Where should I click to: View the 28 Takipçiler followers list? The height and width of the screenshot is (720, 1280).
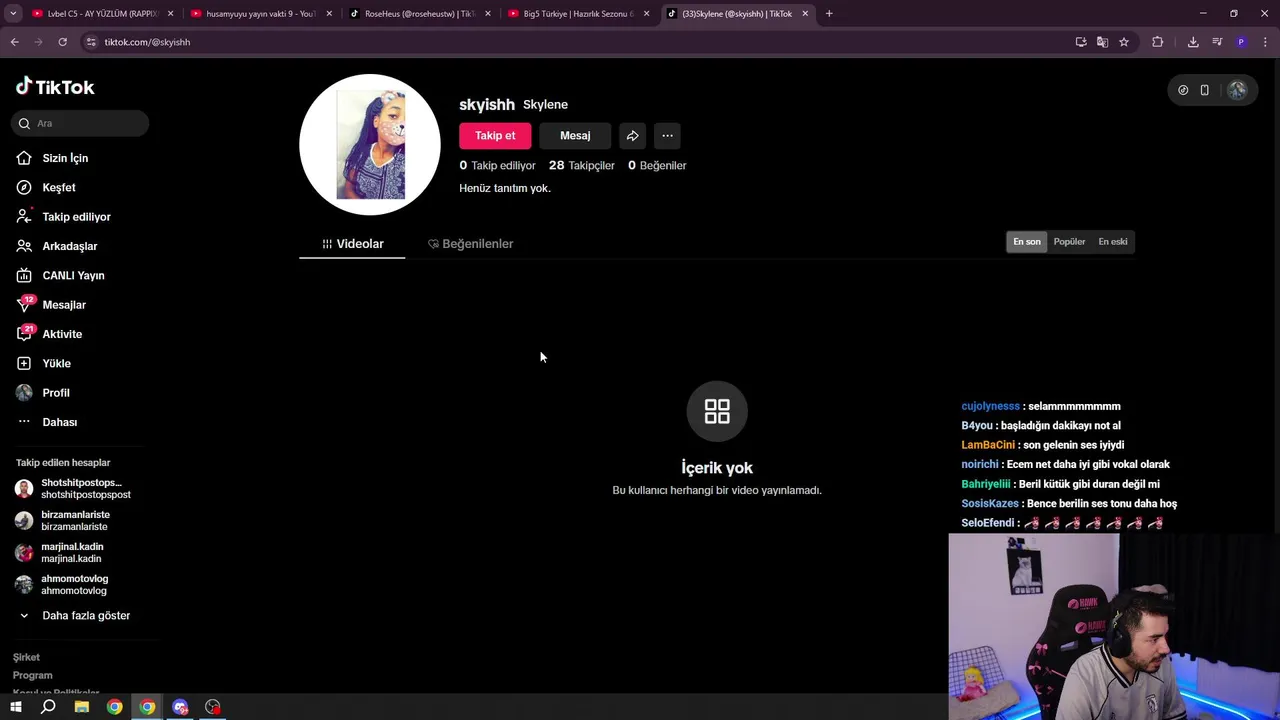(x=582, y=165)
